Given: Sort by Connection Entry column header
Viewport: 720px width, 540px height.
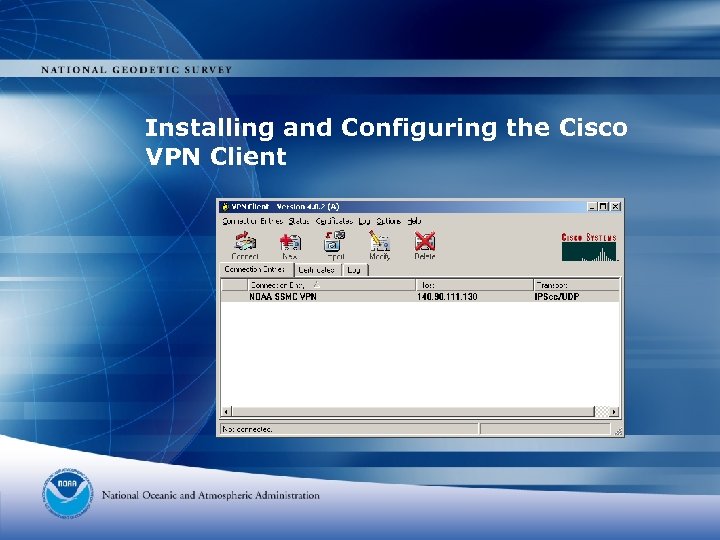Looking at the screenshot, I should pos(332,285).
